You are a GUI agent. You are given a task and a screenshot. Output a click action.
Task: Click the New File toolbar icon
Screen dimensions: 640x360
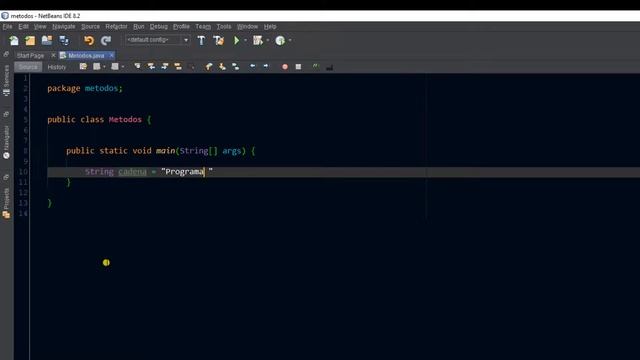pos(14,40)
